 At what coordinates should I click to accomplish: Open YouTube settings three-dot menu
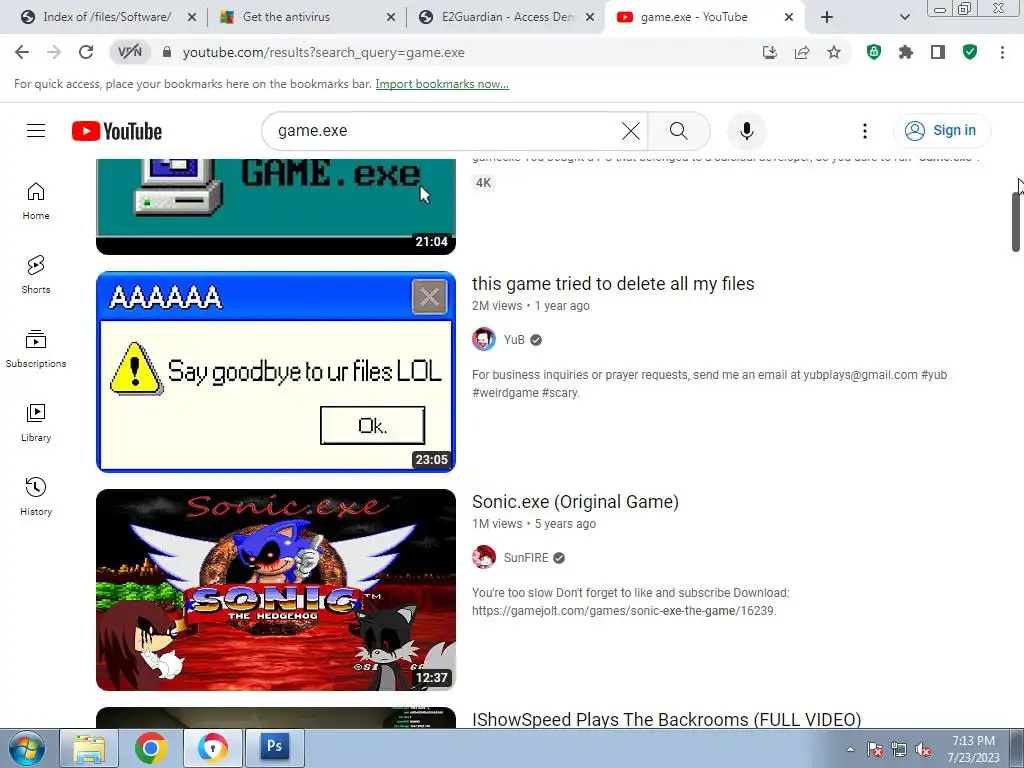pyautogui.click(x=865, y=131)
